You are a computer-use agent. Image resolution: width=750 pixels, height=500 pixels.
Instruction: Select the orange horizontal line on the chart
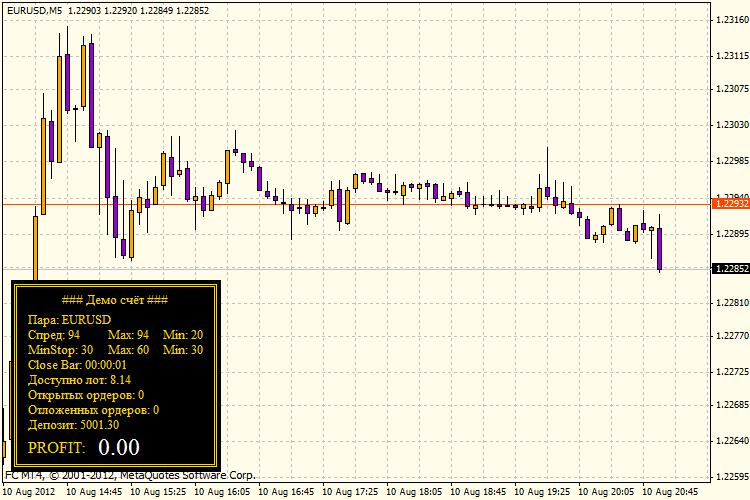[x=356, y=204]
